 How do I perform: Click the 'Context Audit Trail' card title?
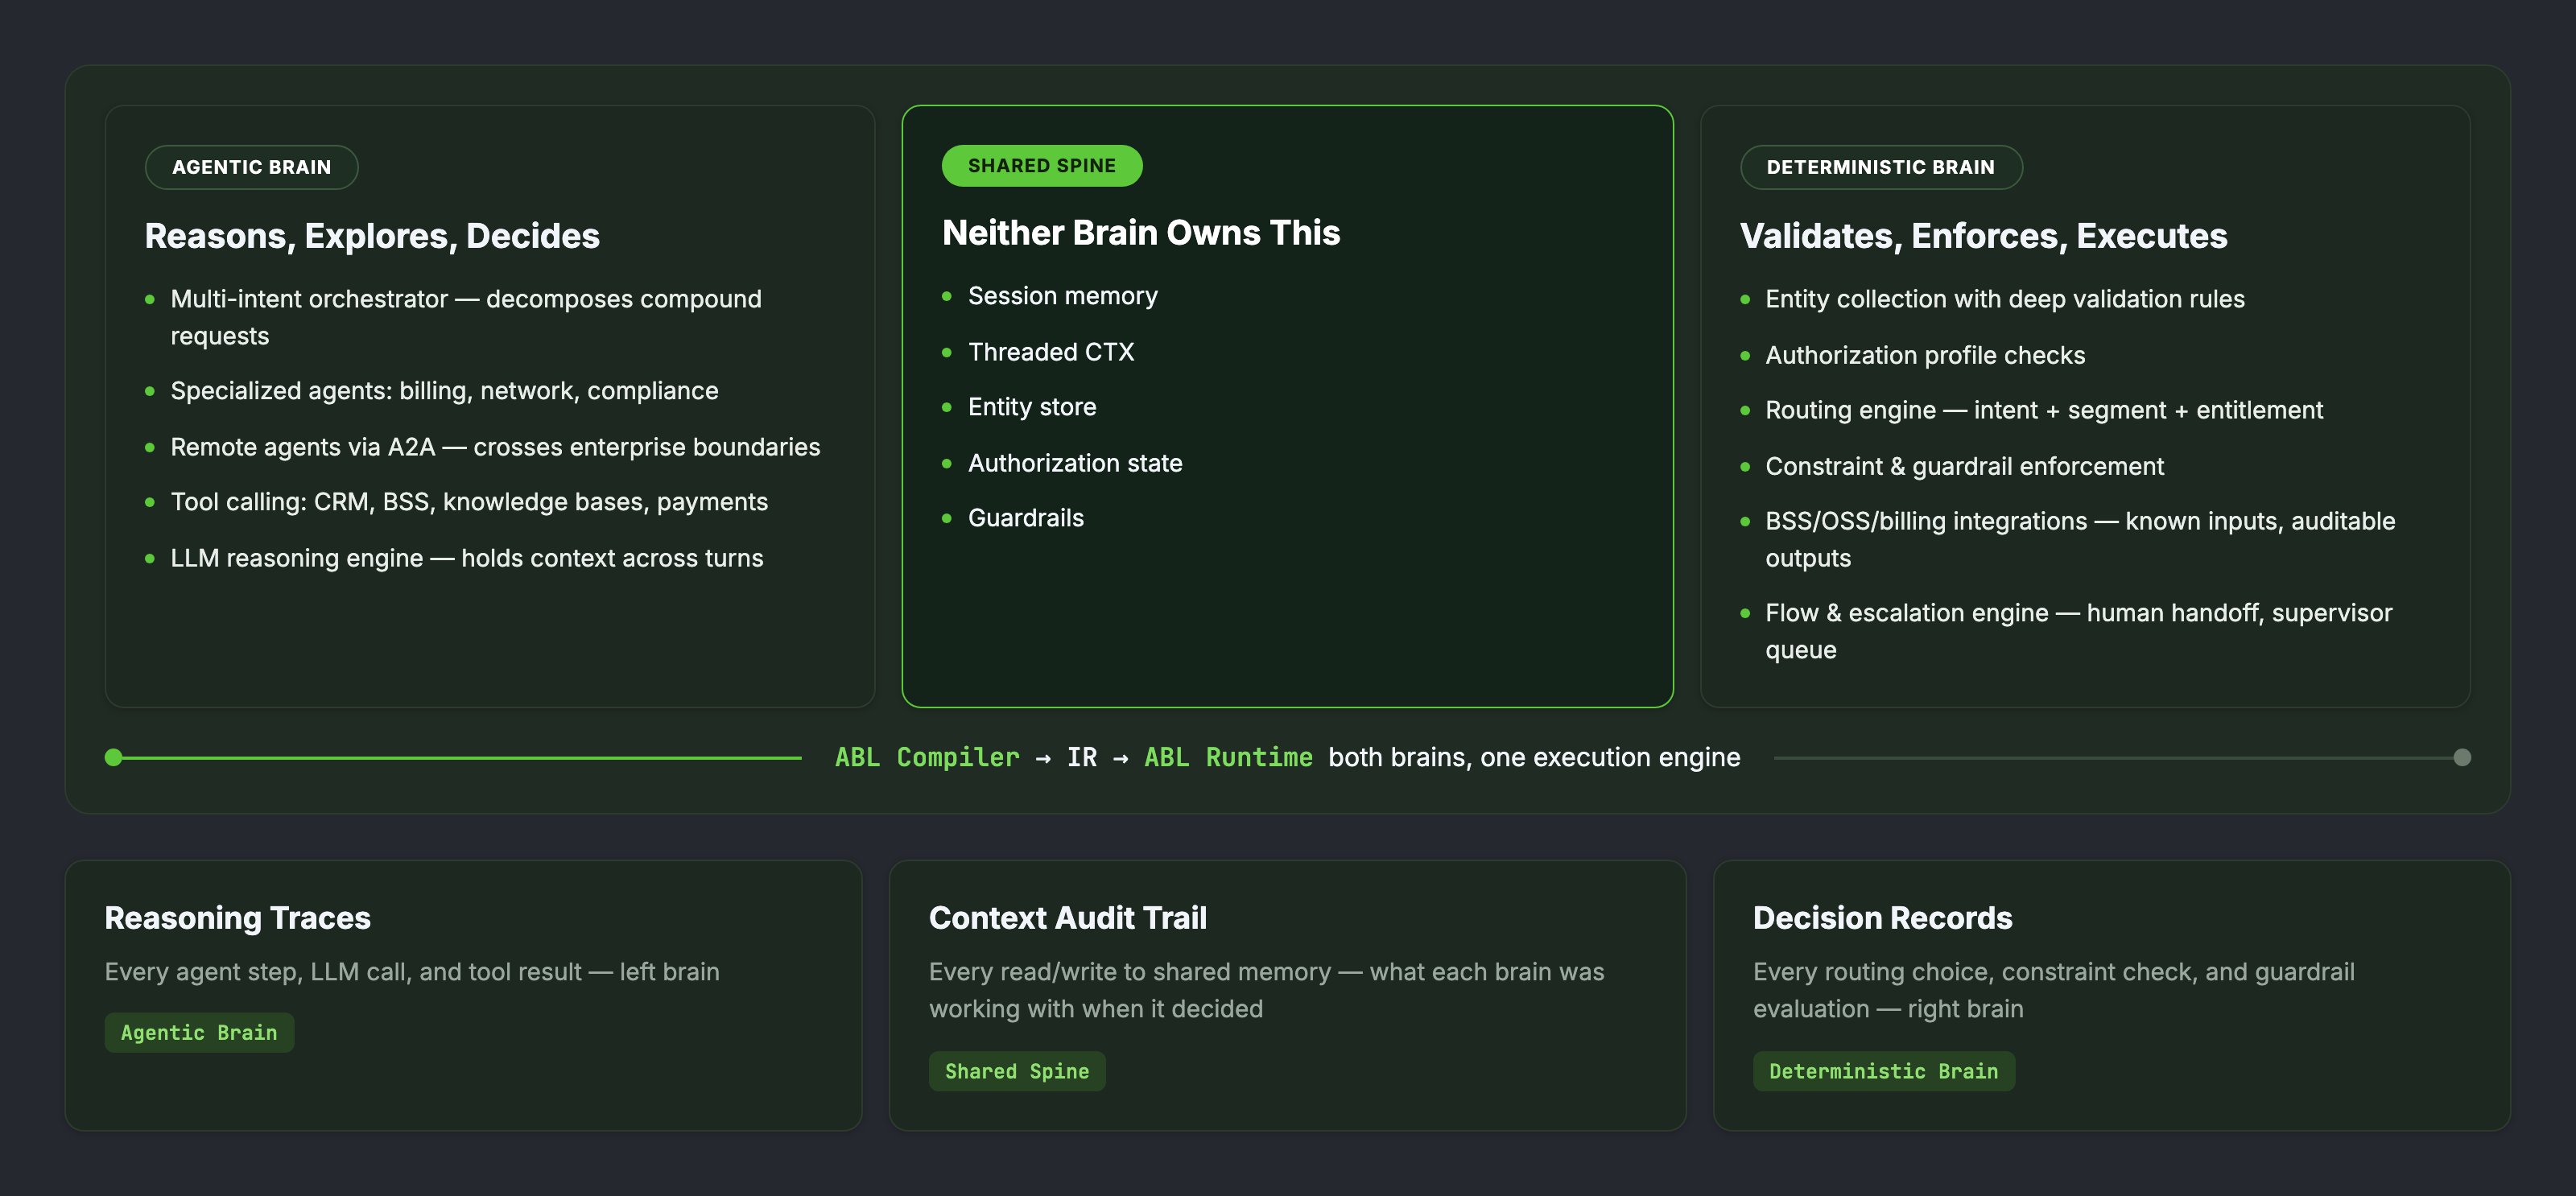point(1068,918)
